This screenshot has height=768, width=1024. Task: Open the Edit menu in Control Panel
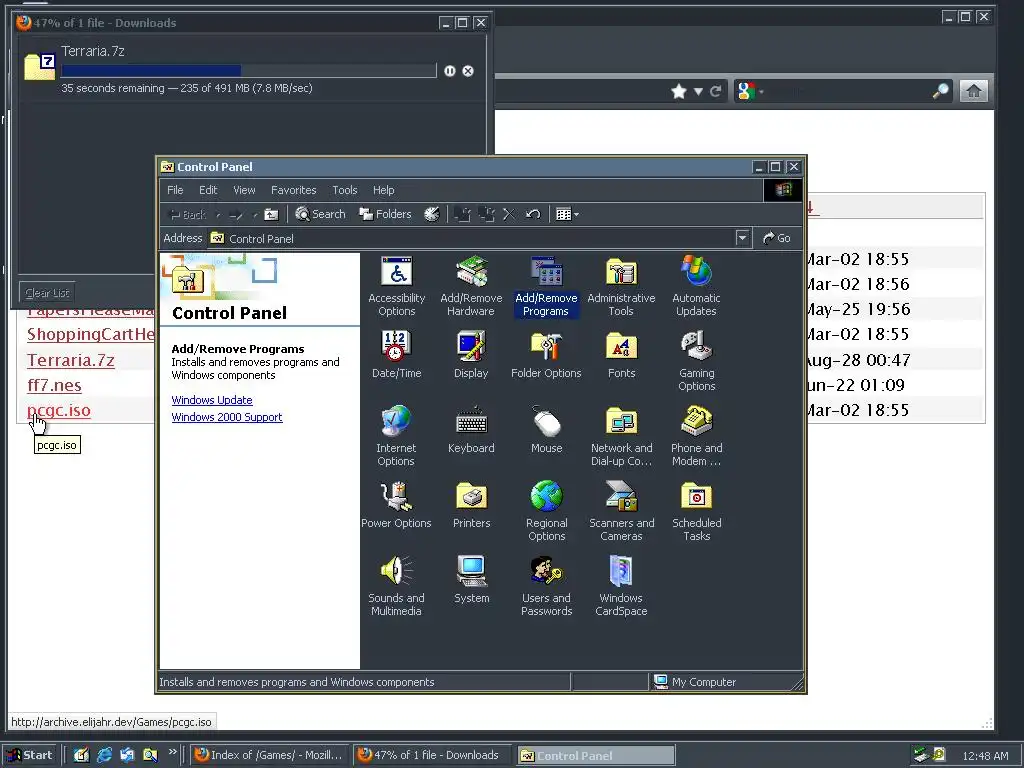tap(208, 190)
